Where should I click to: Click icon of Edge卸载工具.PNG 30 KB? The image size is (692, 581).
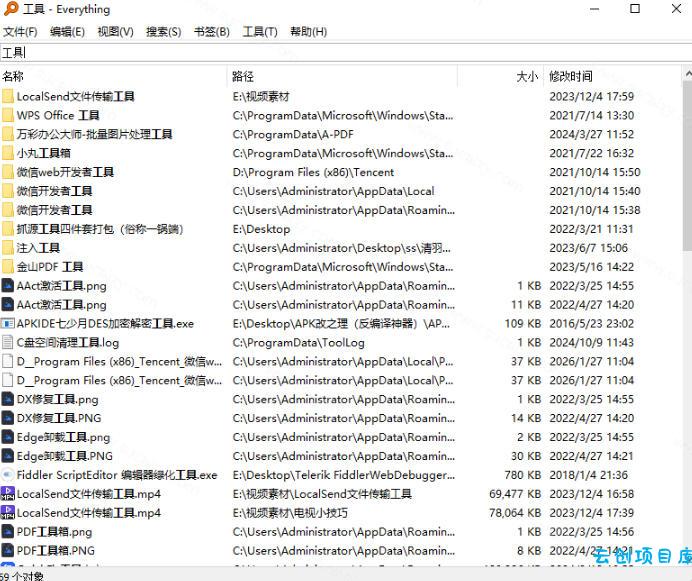point(8,456)
